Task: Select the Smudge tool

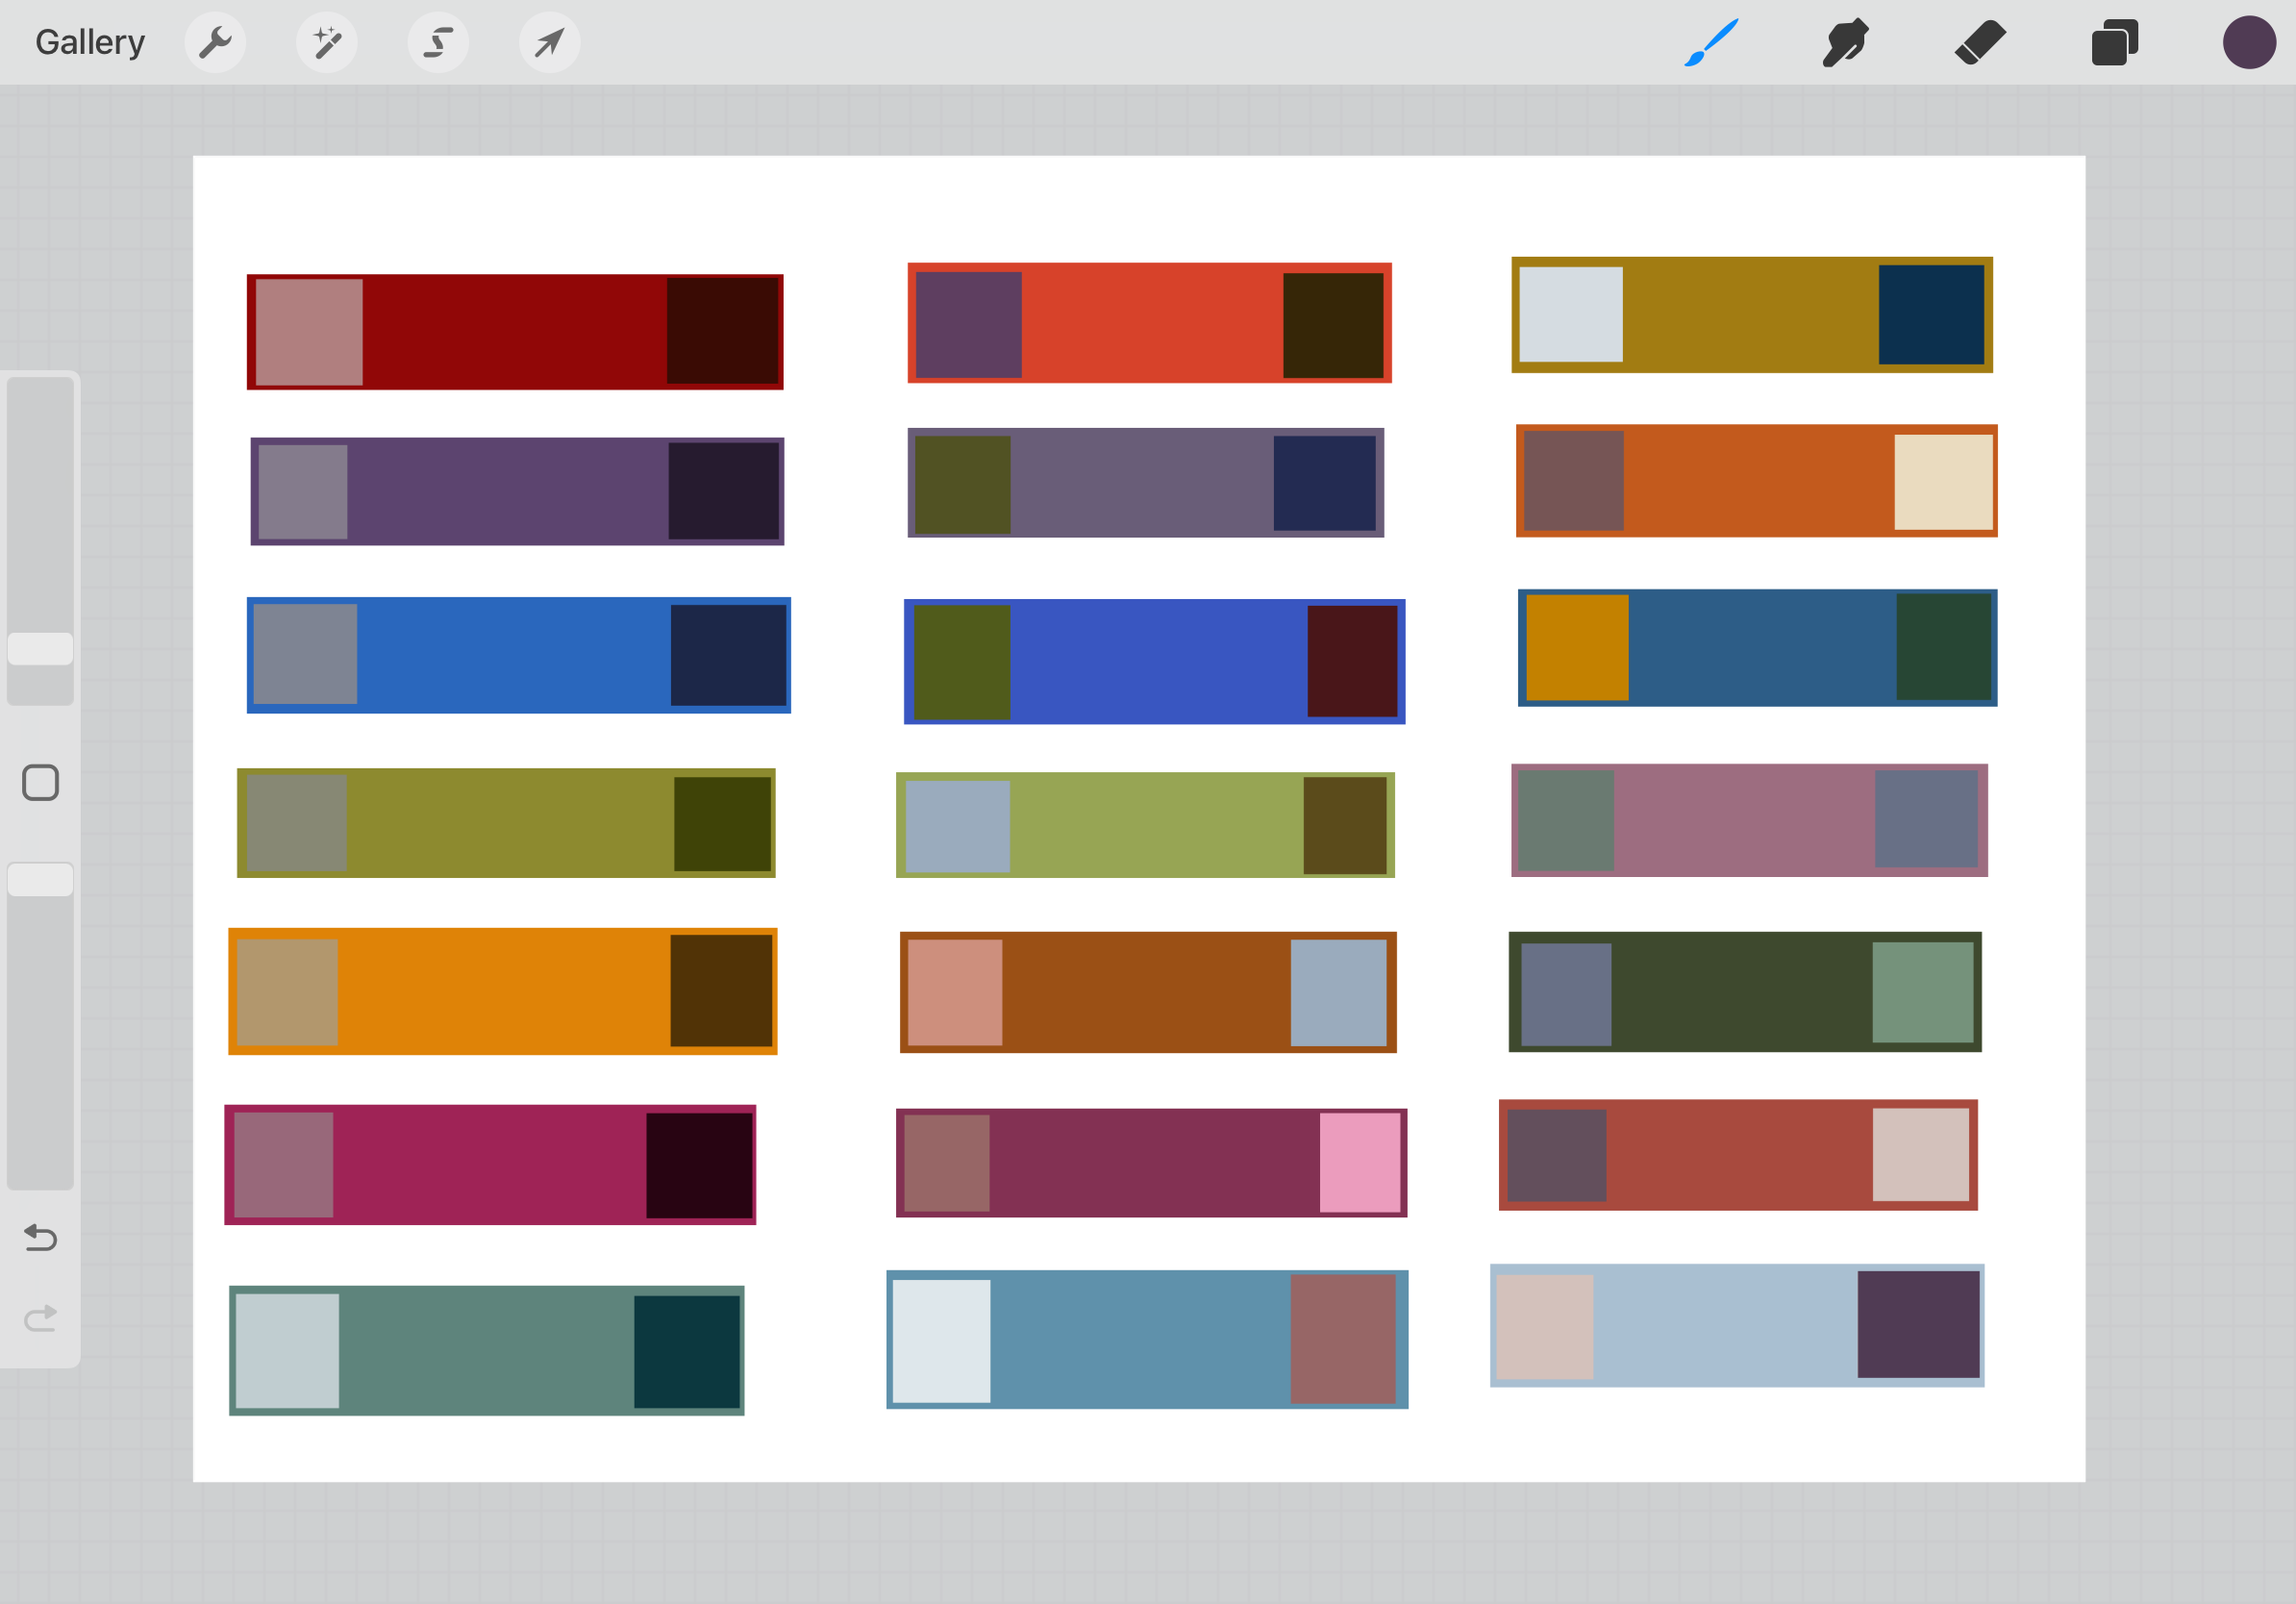Action: (x=1845, y=43)
